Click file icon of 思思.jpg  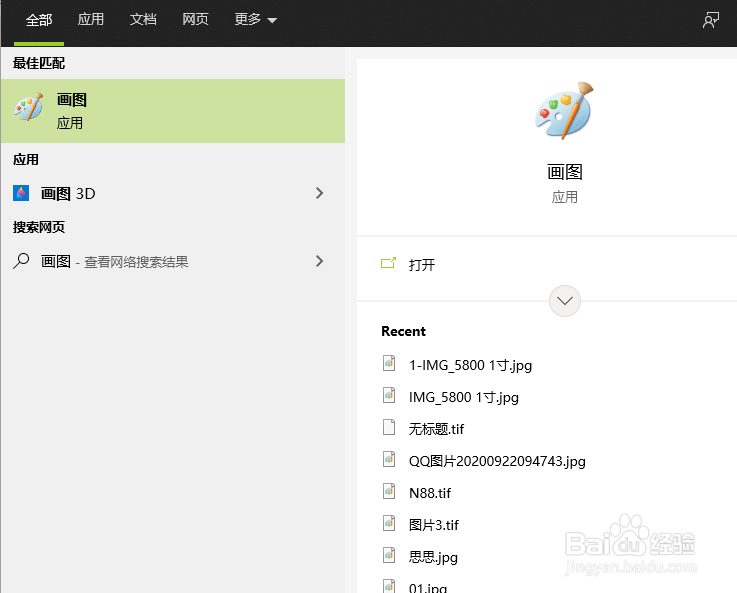pyautogui.click(x=389, y=555)
